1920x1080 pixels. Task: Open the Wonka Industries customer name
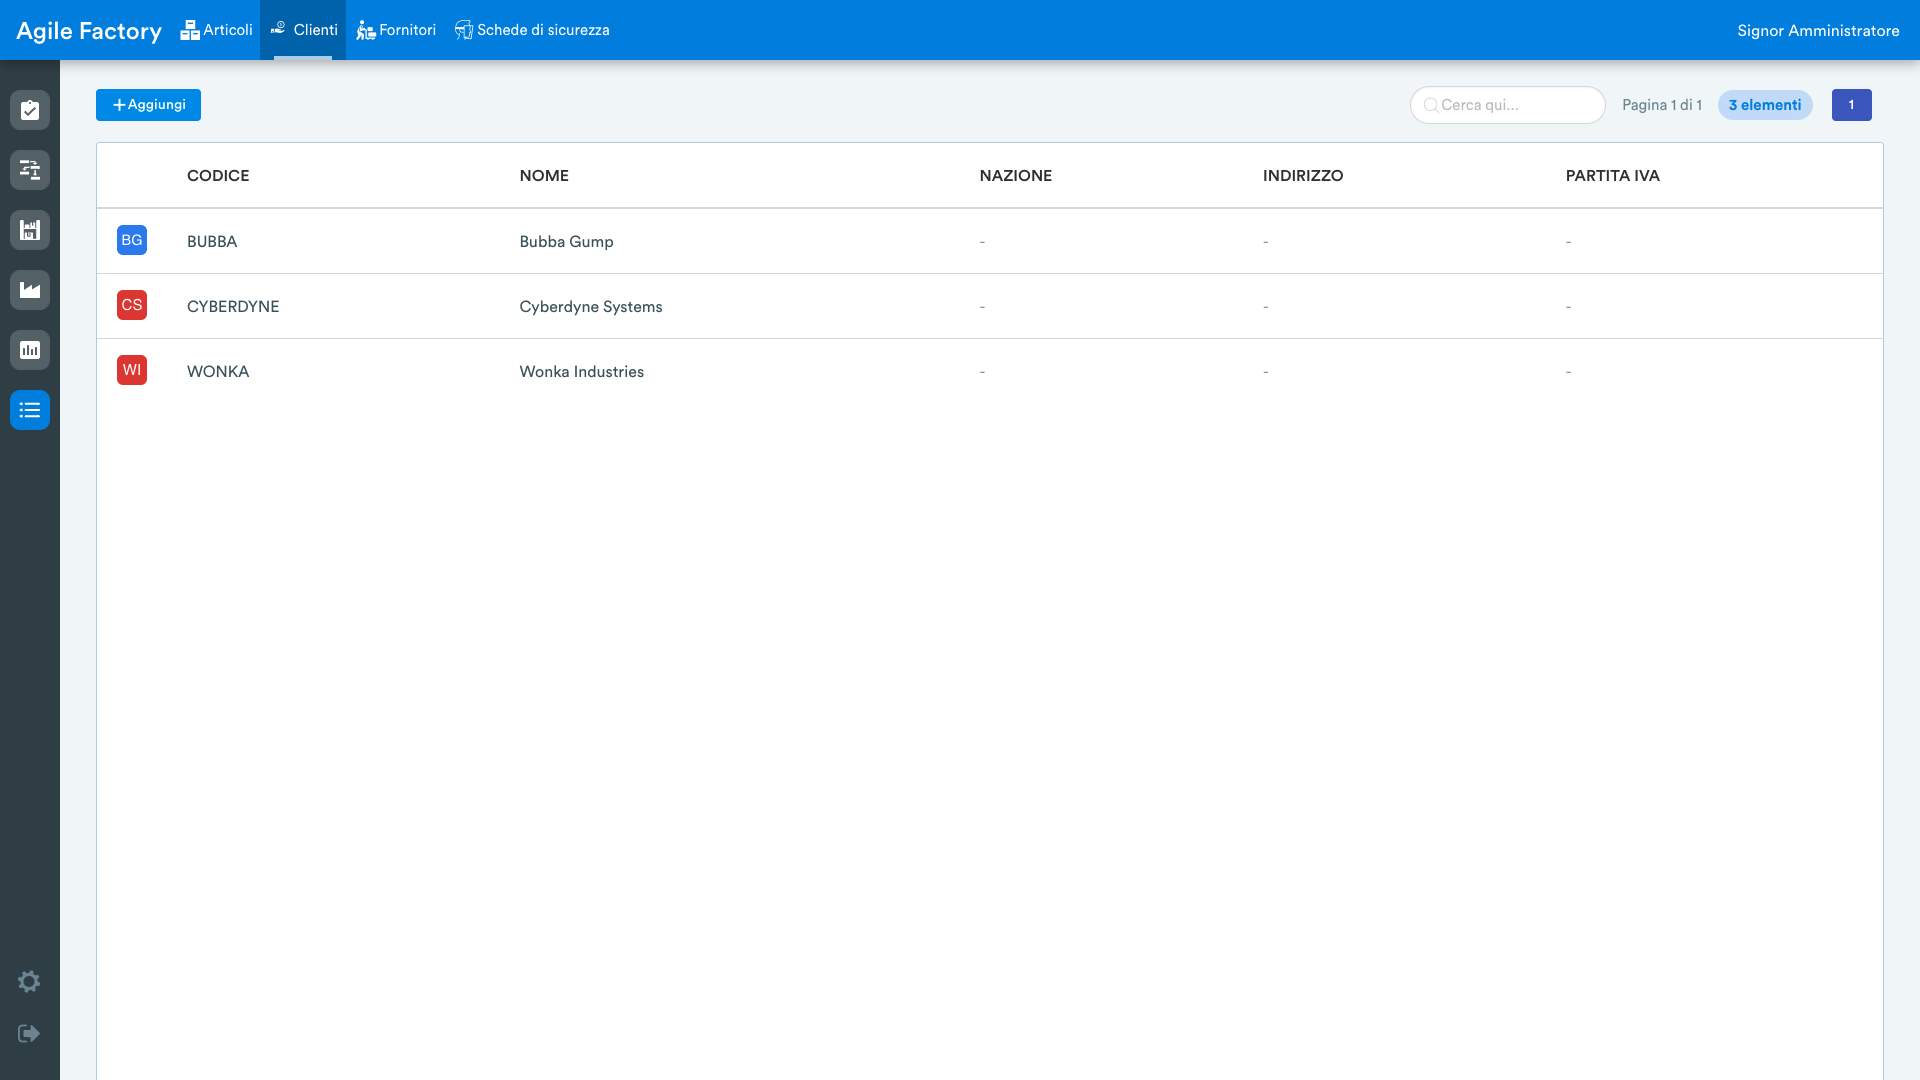click(x=582, y=372)
